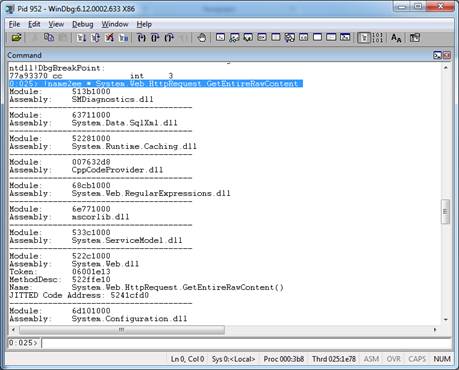459x370 pixels.
Task: Click the Step Over icon
Action: [x=155, y=38]
